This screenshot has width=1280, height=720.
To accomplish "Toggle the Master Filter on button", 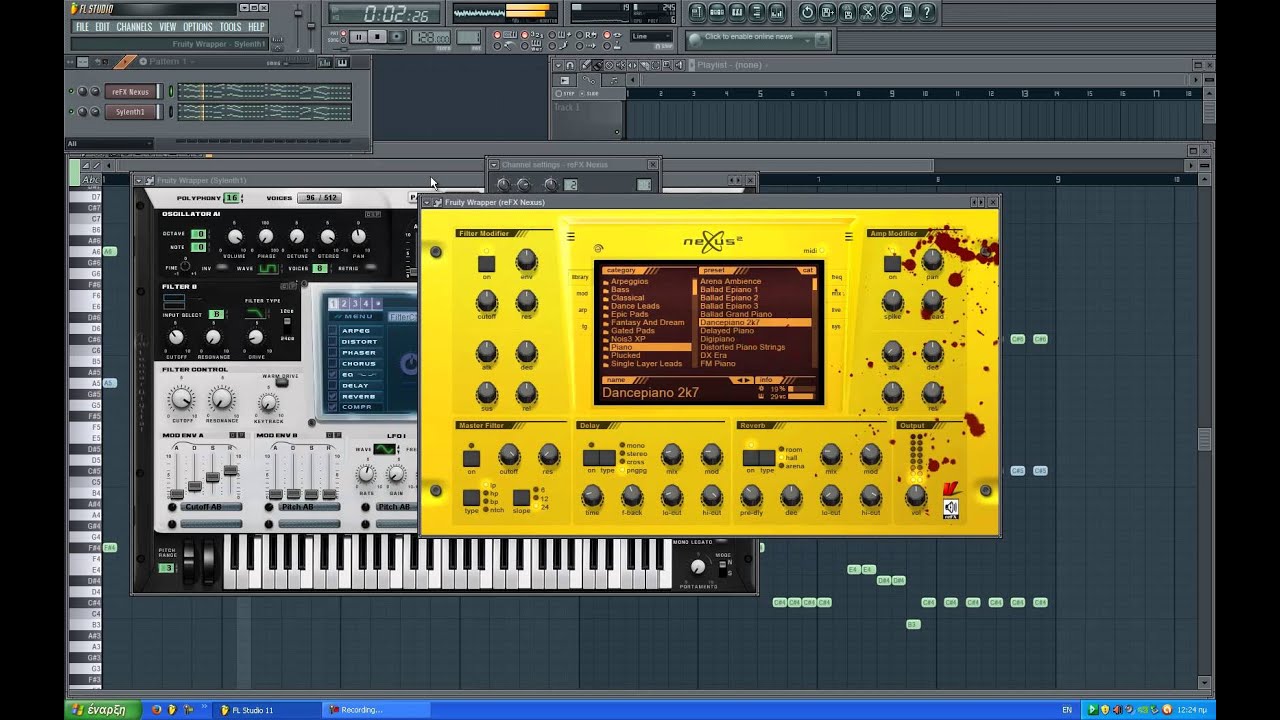I will pos(471,458).
